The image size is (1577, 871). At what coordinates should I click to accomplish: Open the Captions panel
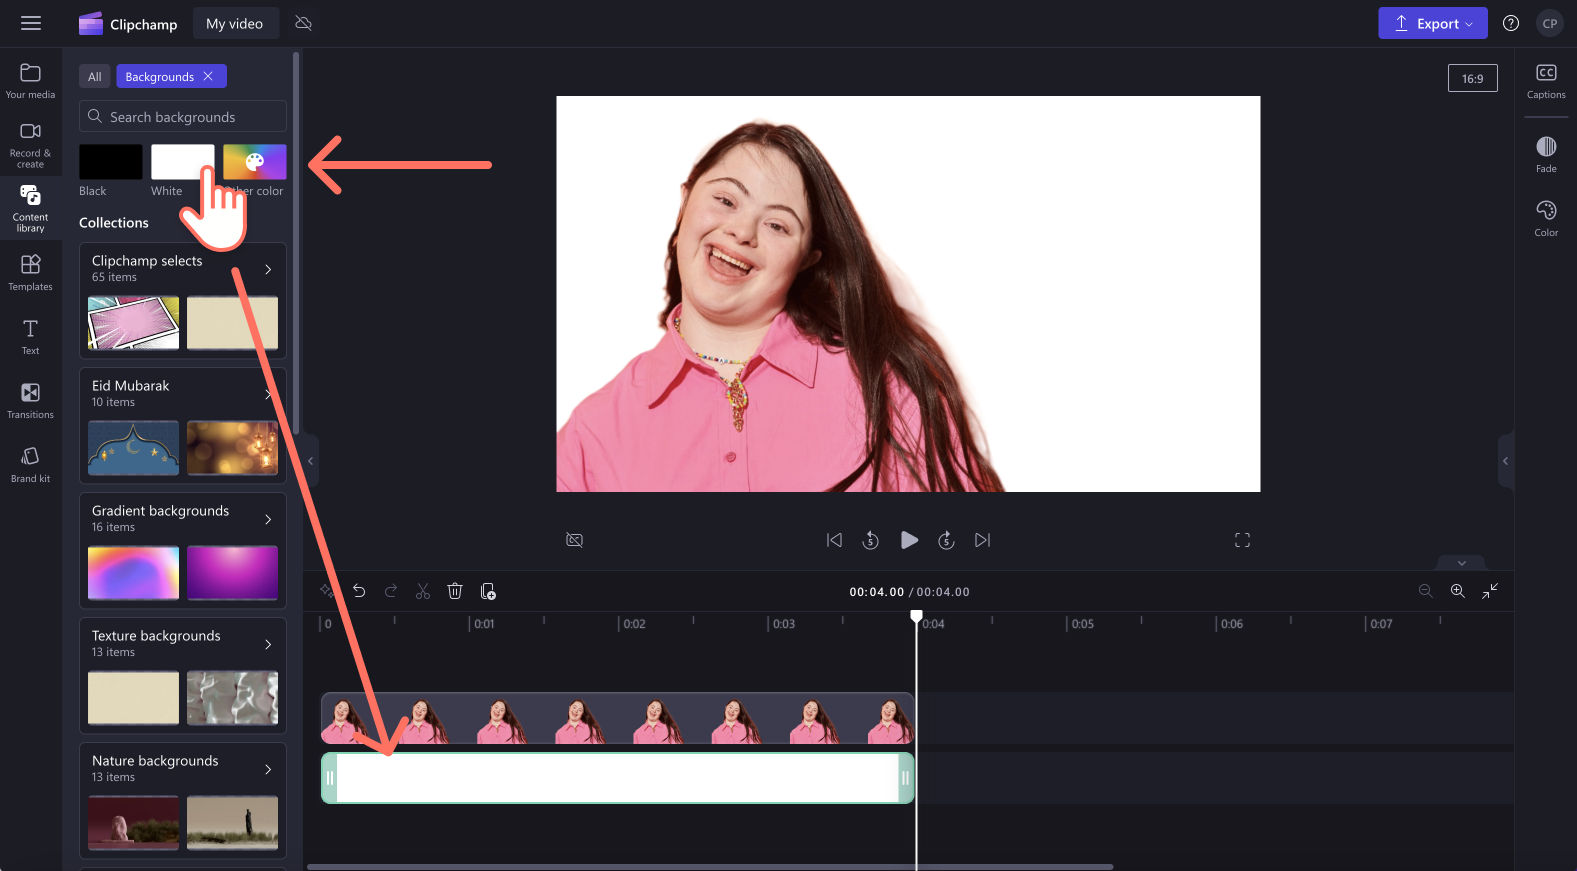[1546, 81]
